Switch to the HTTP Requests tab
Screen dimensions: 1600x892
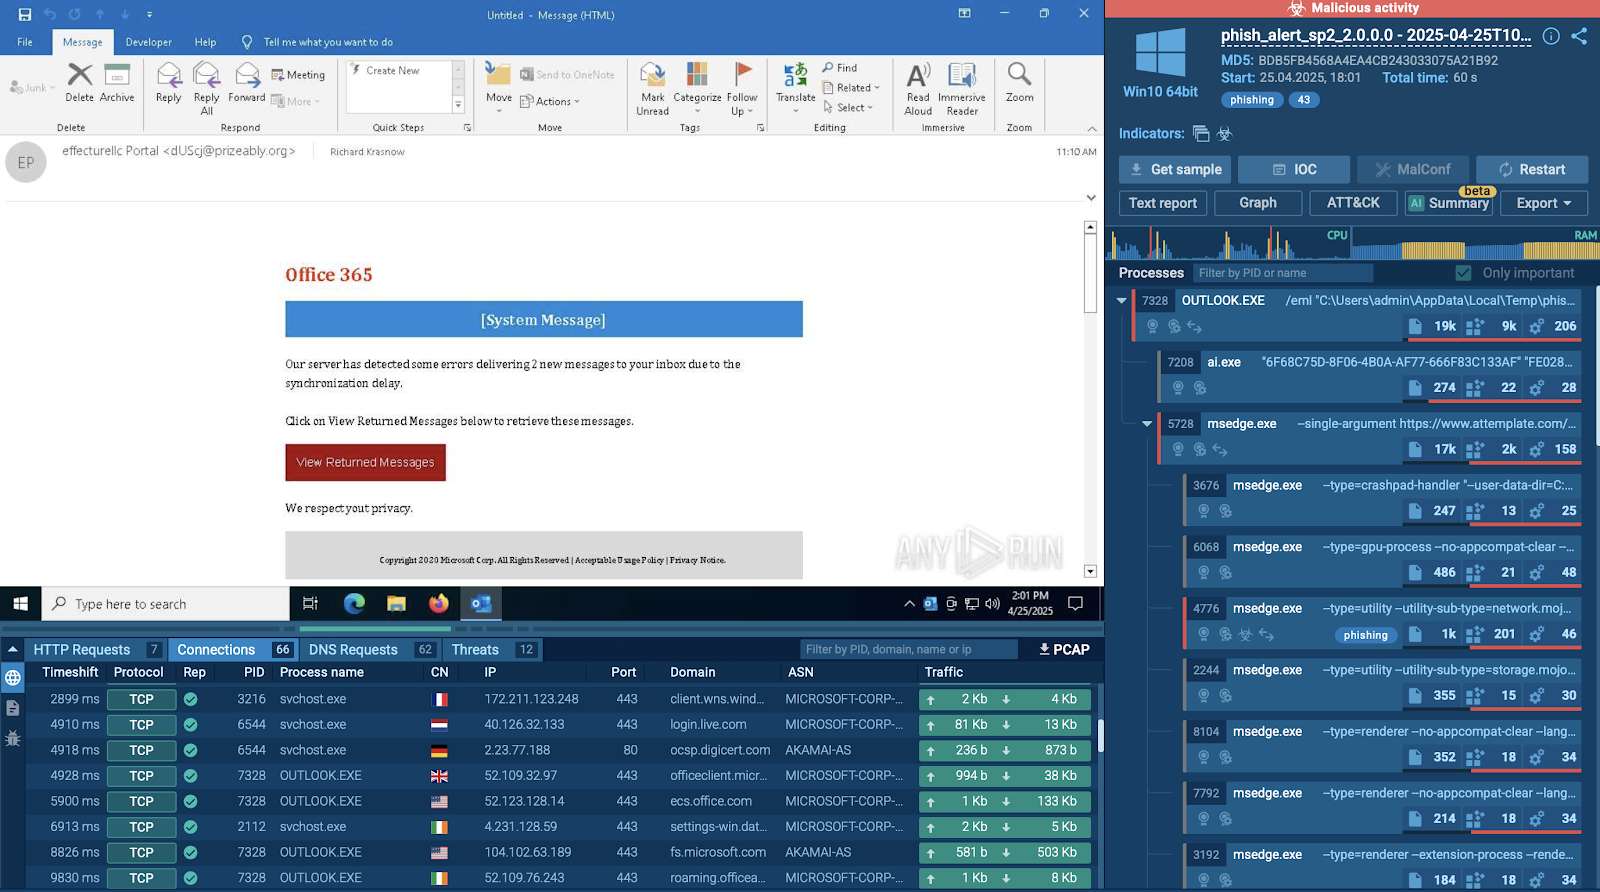pos(96,650)
